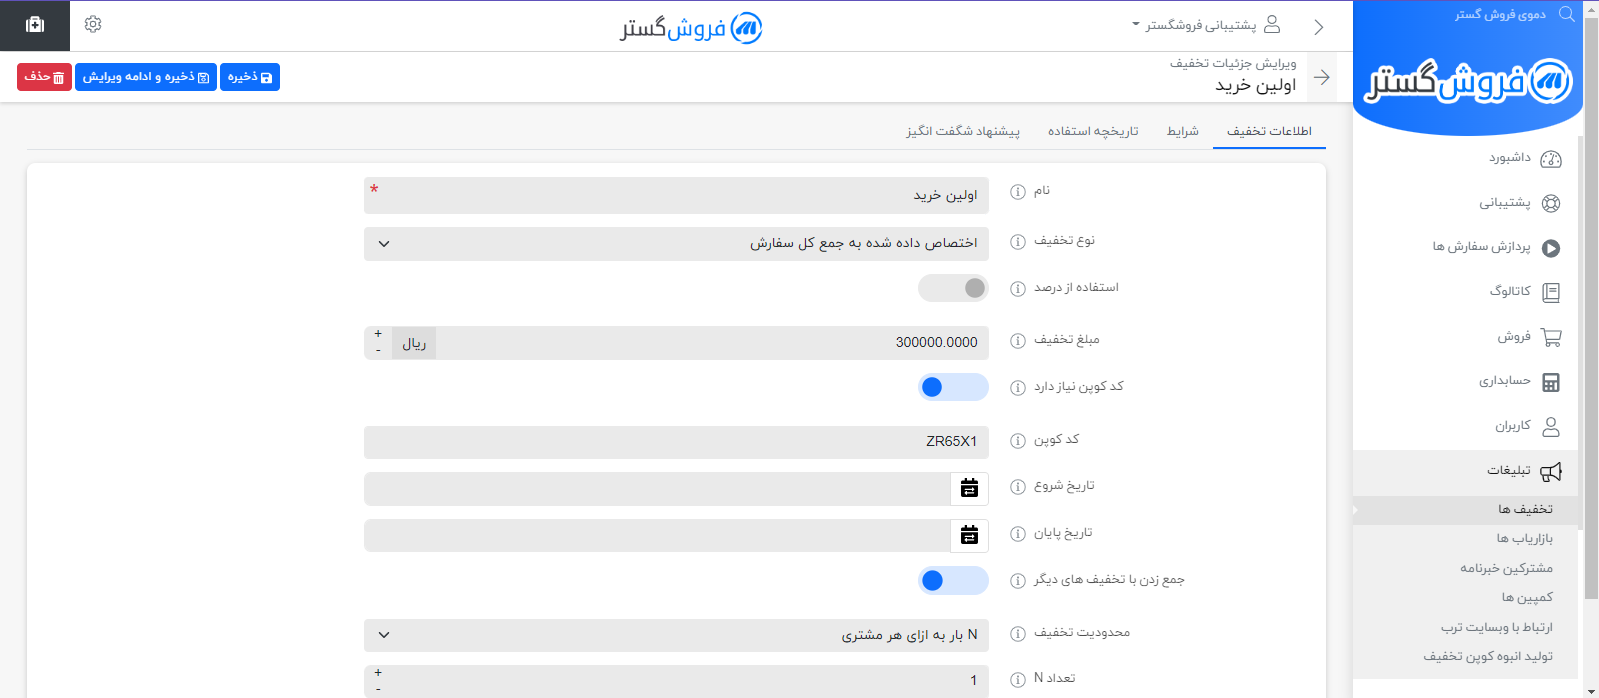Show info tooltip for استفاده از درصد
The height and width of the screenshot is (698, 1599).
point(1017,289)
